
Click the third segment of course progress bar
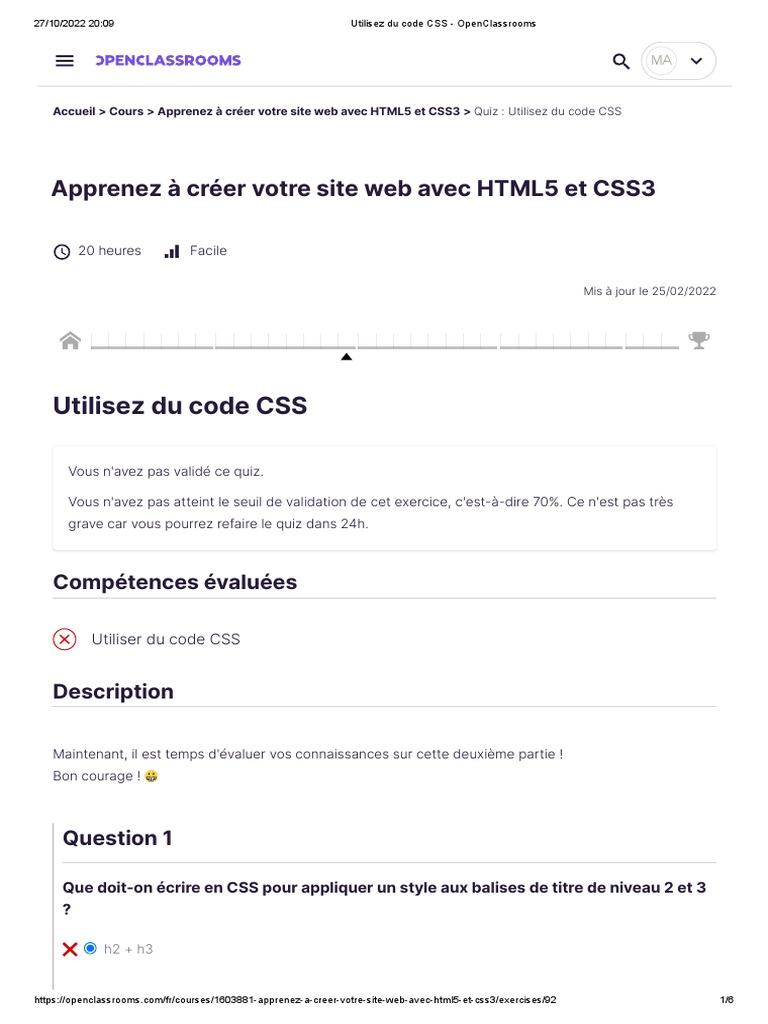pyautogui.click(x=427, y=341)
